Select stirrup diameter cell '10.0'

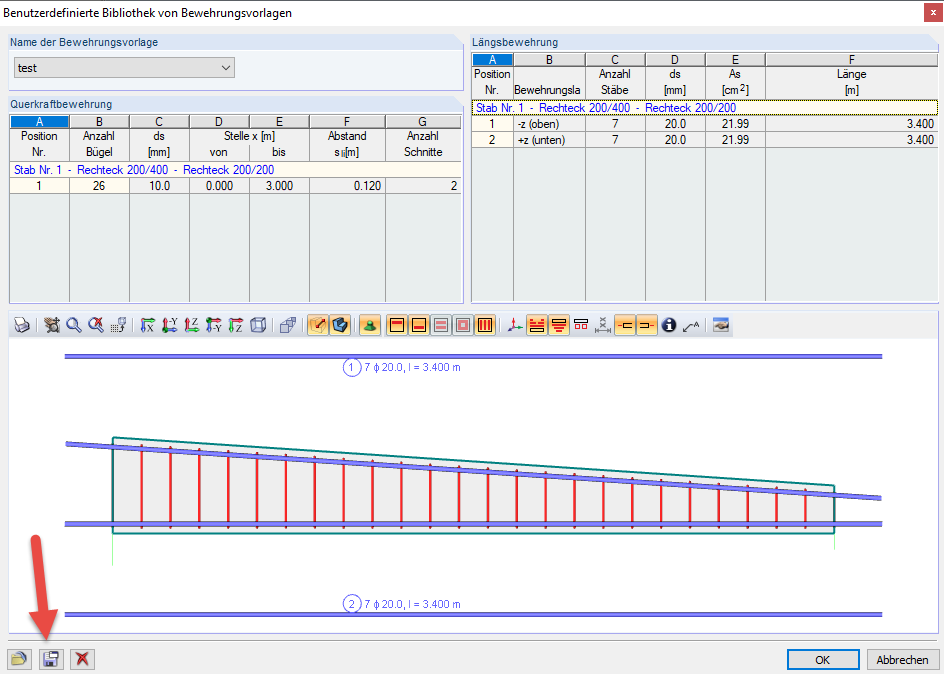point(160,186)
